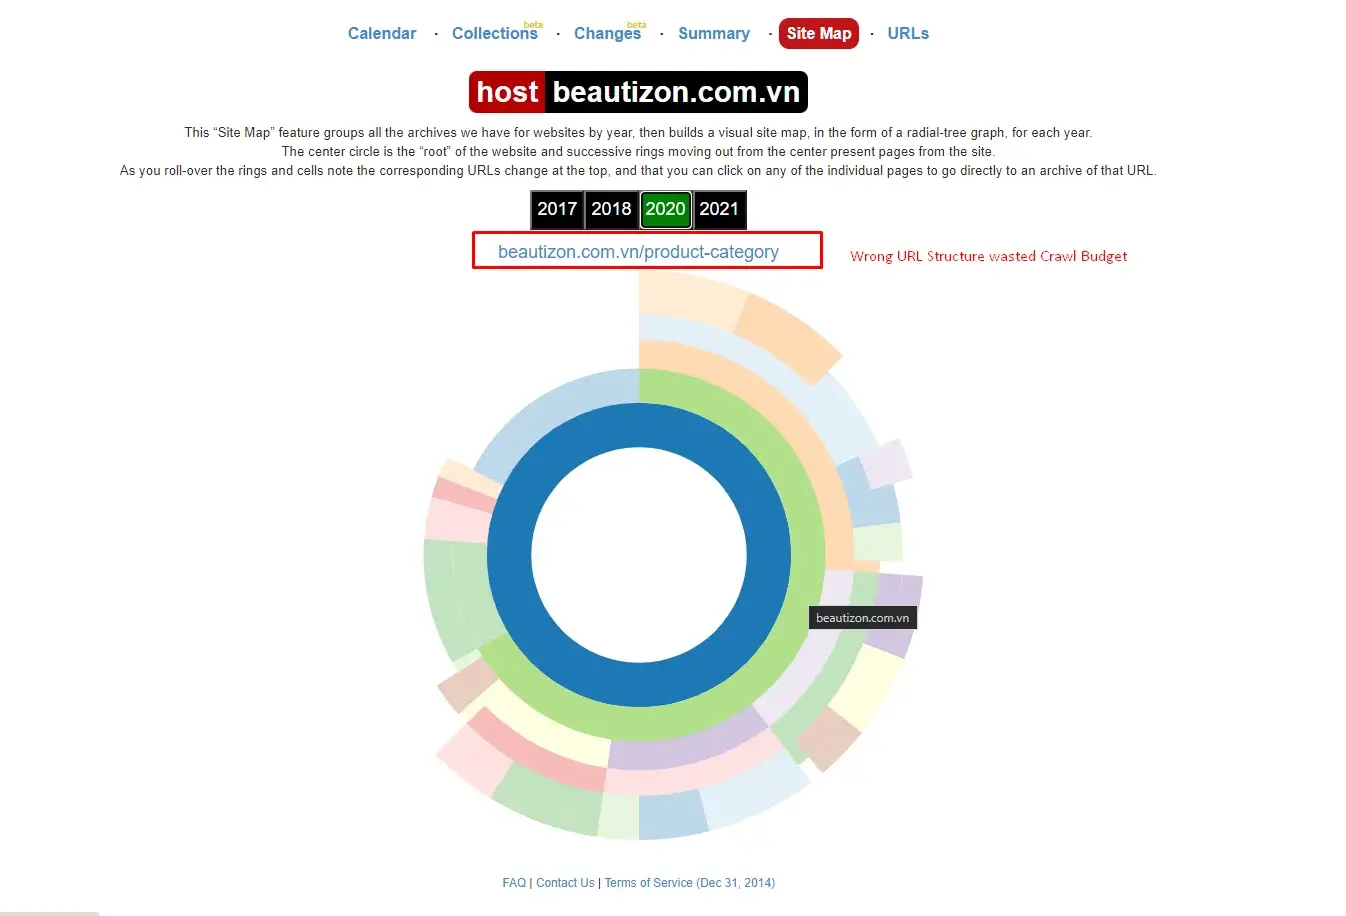Switch site map to 2018
The image size is (1346, 916).
tap(611, 209)
